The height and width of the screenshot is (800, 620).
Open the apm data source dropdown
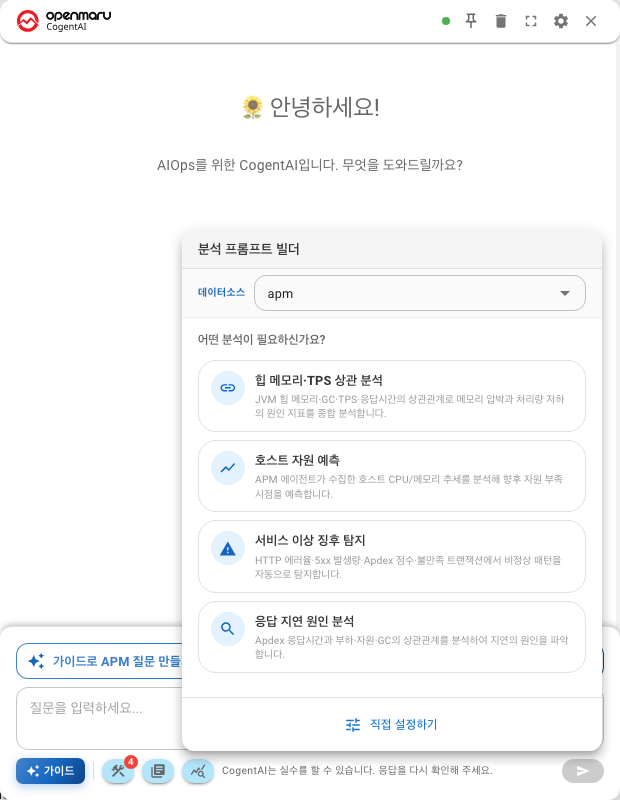point(419,293)
